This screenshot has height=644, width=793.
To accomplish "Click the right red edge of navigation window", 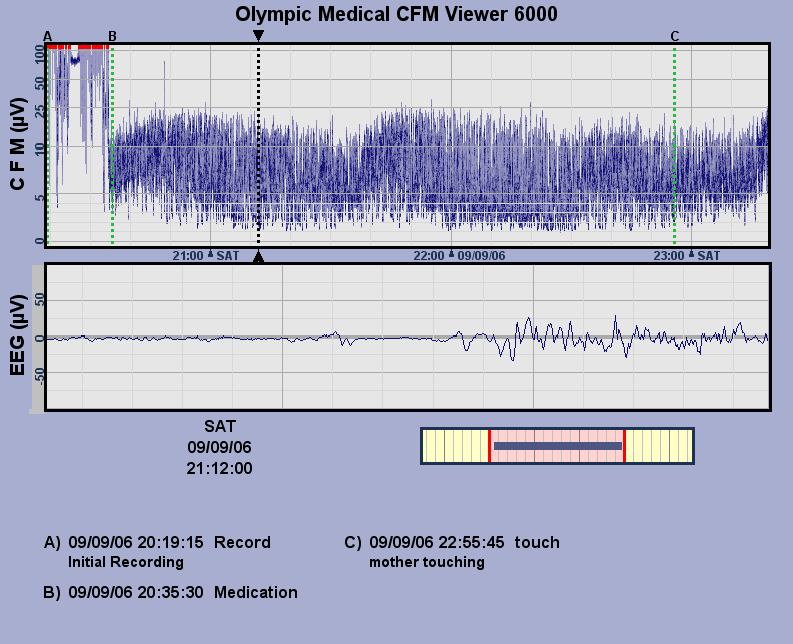I will [x=625, y=446].
